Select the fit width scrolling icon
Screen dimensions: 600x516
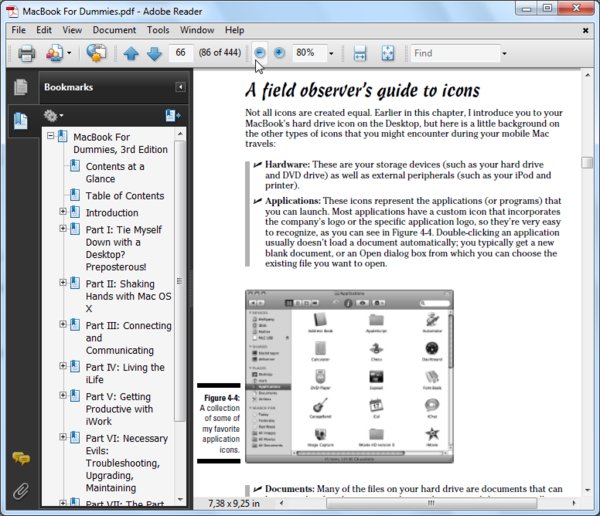(360, 53)
